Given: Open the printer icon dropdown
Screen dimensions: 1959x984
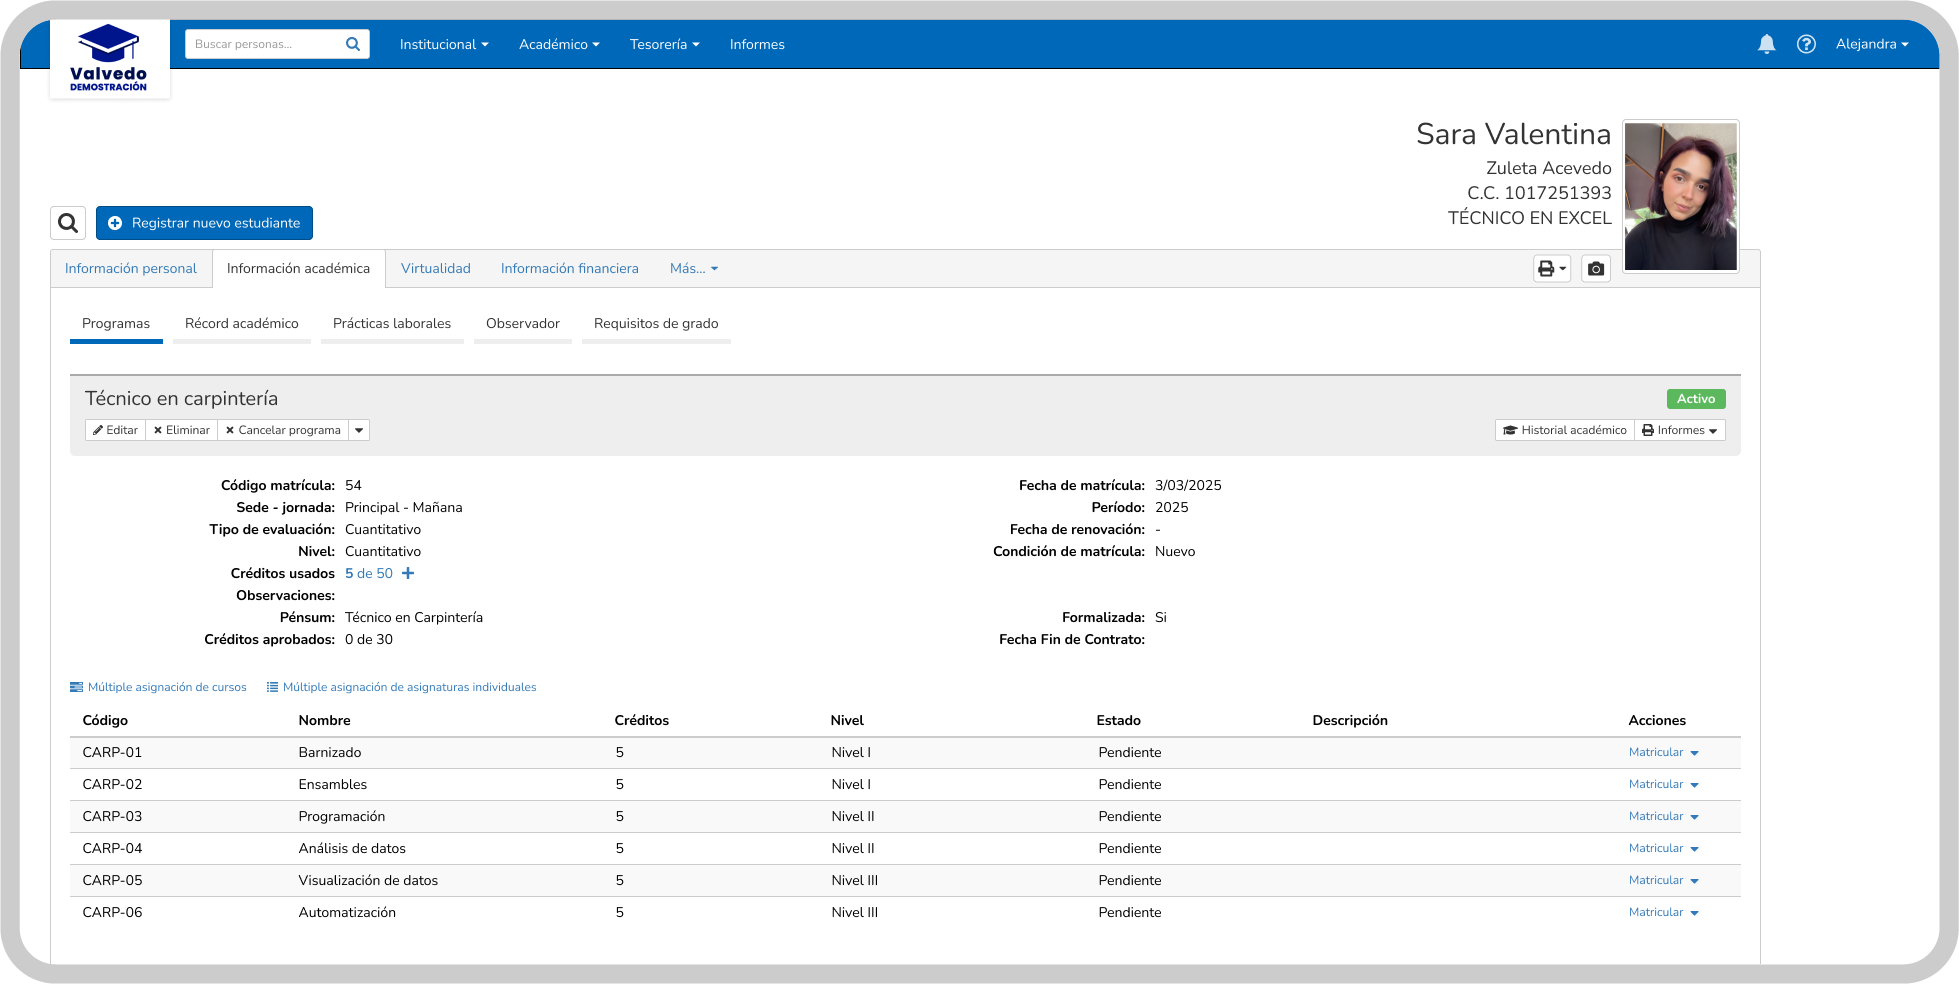Looking at the screenshot, I should (1551, 269).
